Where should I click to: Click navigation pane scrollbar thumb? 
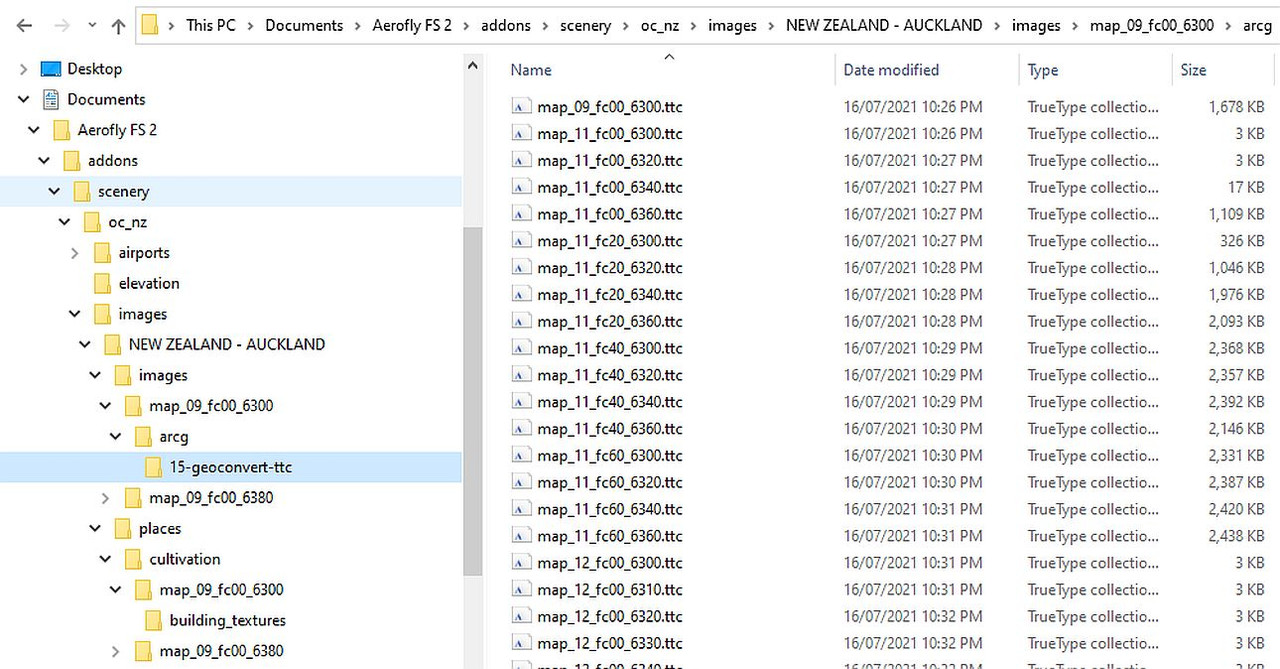tap(473, 400)
